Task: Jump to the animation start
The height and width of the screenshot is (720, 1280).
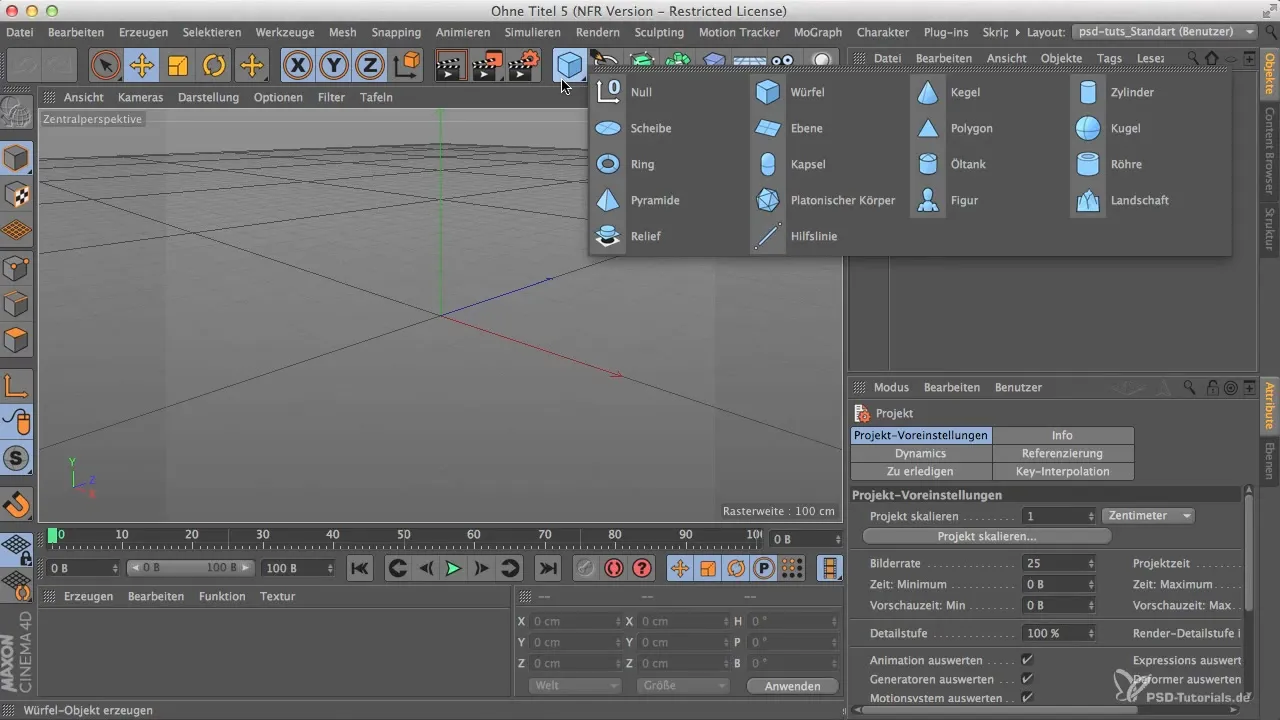Action: tap(359, 568)
